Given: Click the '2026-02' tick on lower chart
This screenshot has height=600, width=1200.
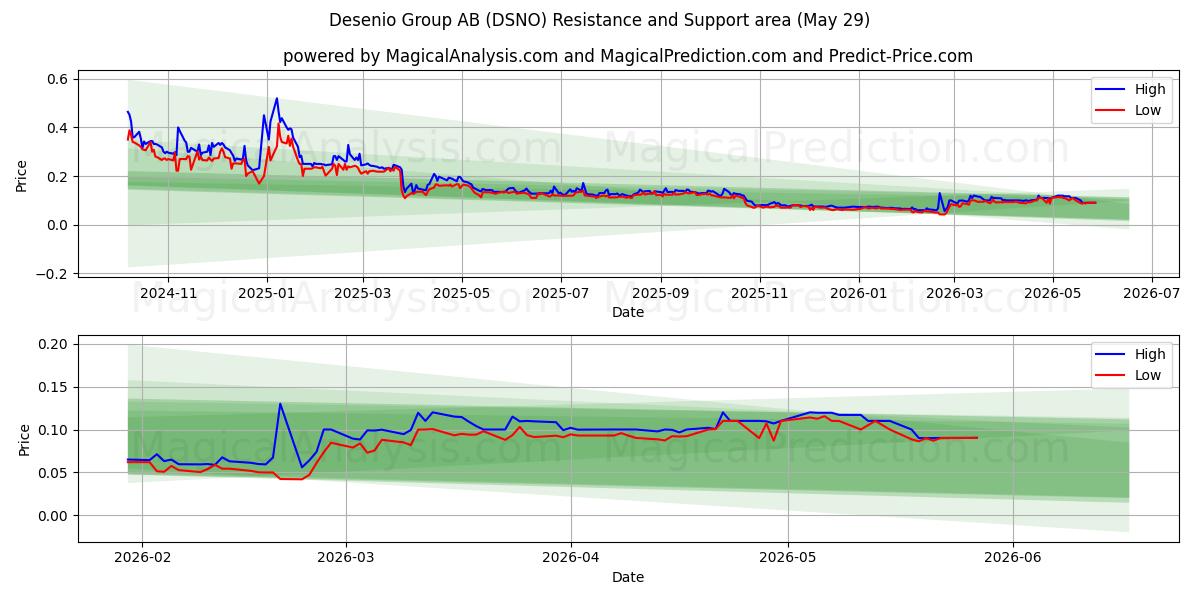Looking at the screenshot, I should (x=142, y=558).
